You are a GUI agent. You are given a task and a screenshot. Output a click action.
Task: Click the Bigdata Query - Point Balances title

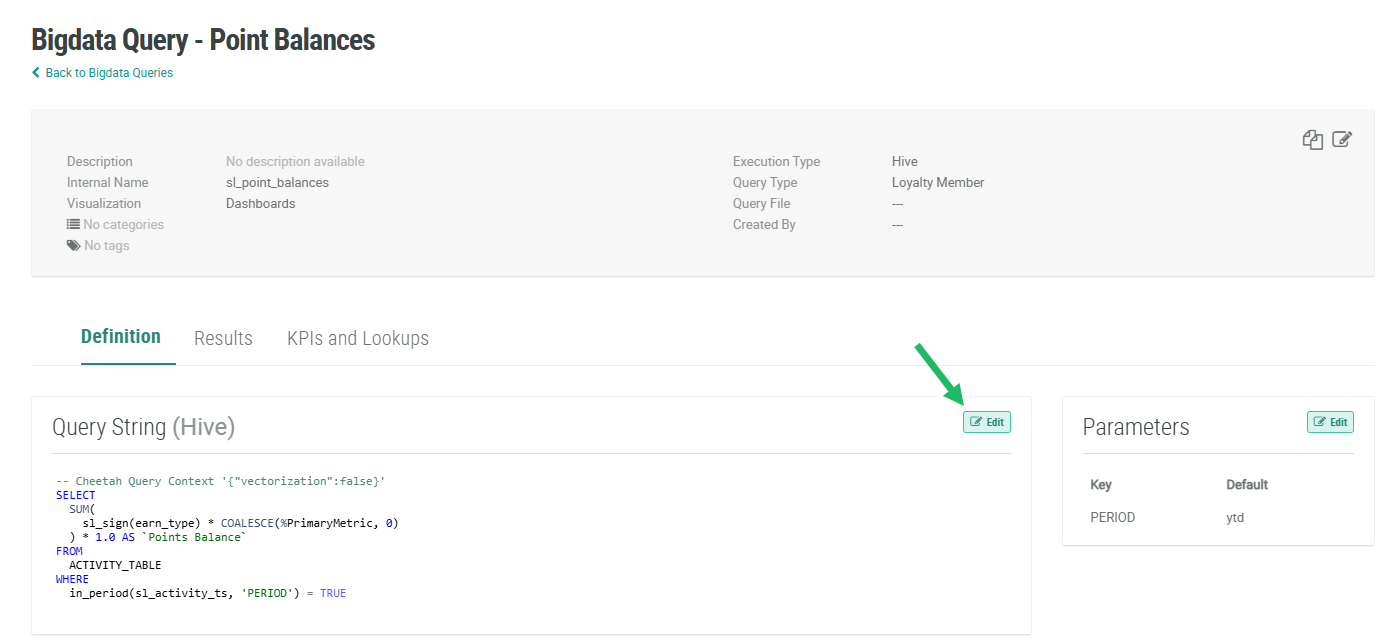pyautogui.click(x=203, y=40)
